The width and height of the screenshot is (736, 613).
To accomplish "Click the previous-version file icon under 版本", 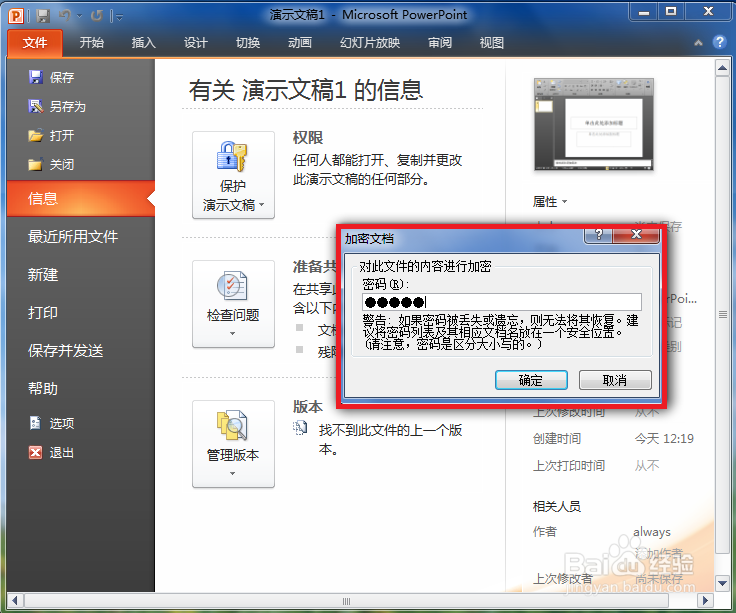I will coord(300,428).
